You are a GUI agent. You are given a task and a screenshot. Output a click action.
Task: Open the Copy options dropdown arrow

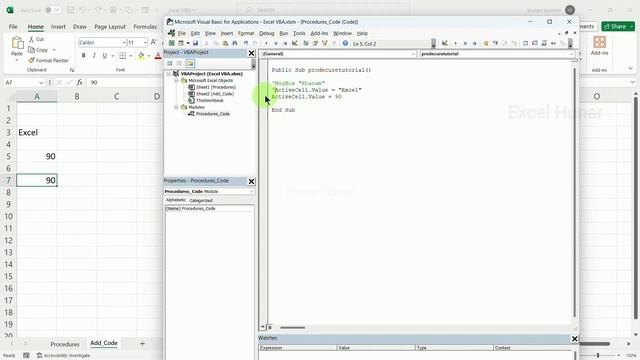[x=54, y=50]
